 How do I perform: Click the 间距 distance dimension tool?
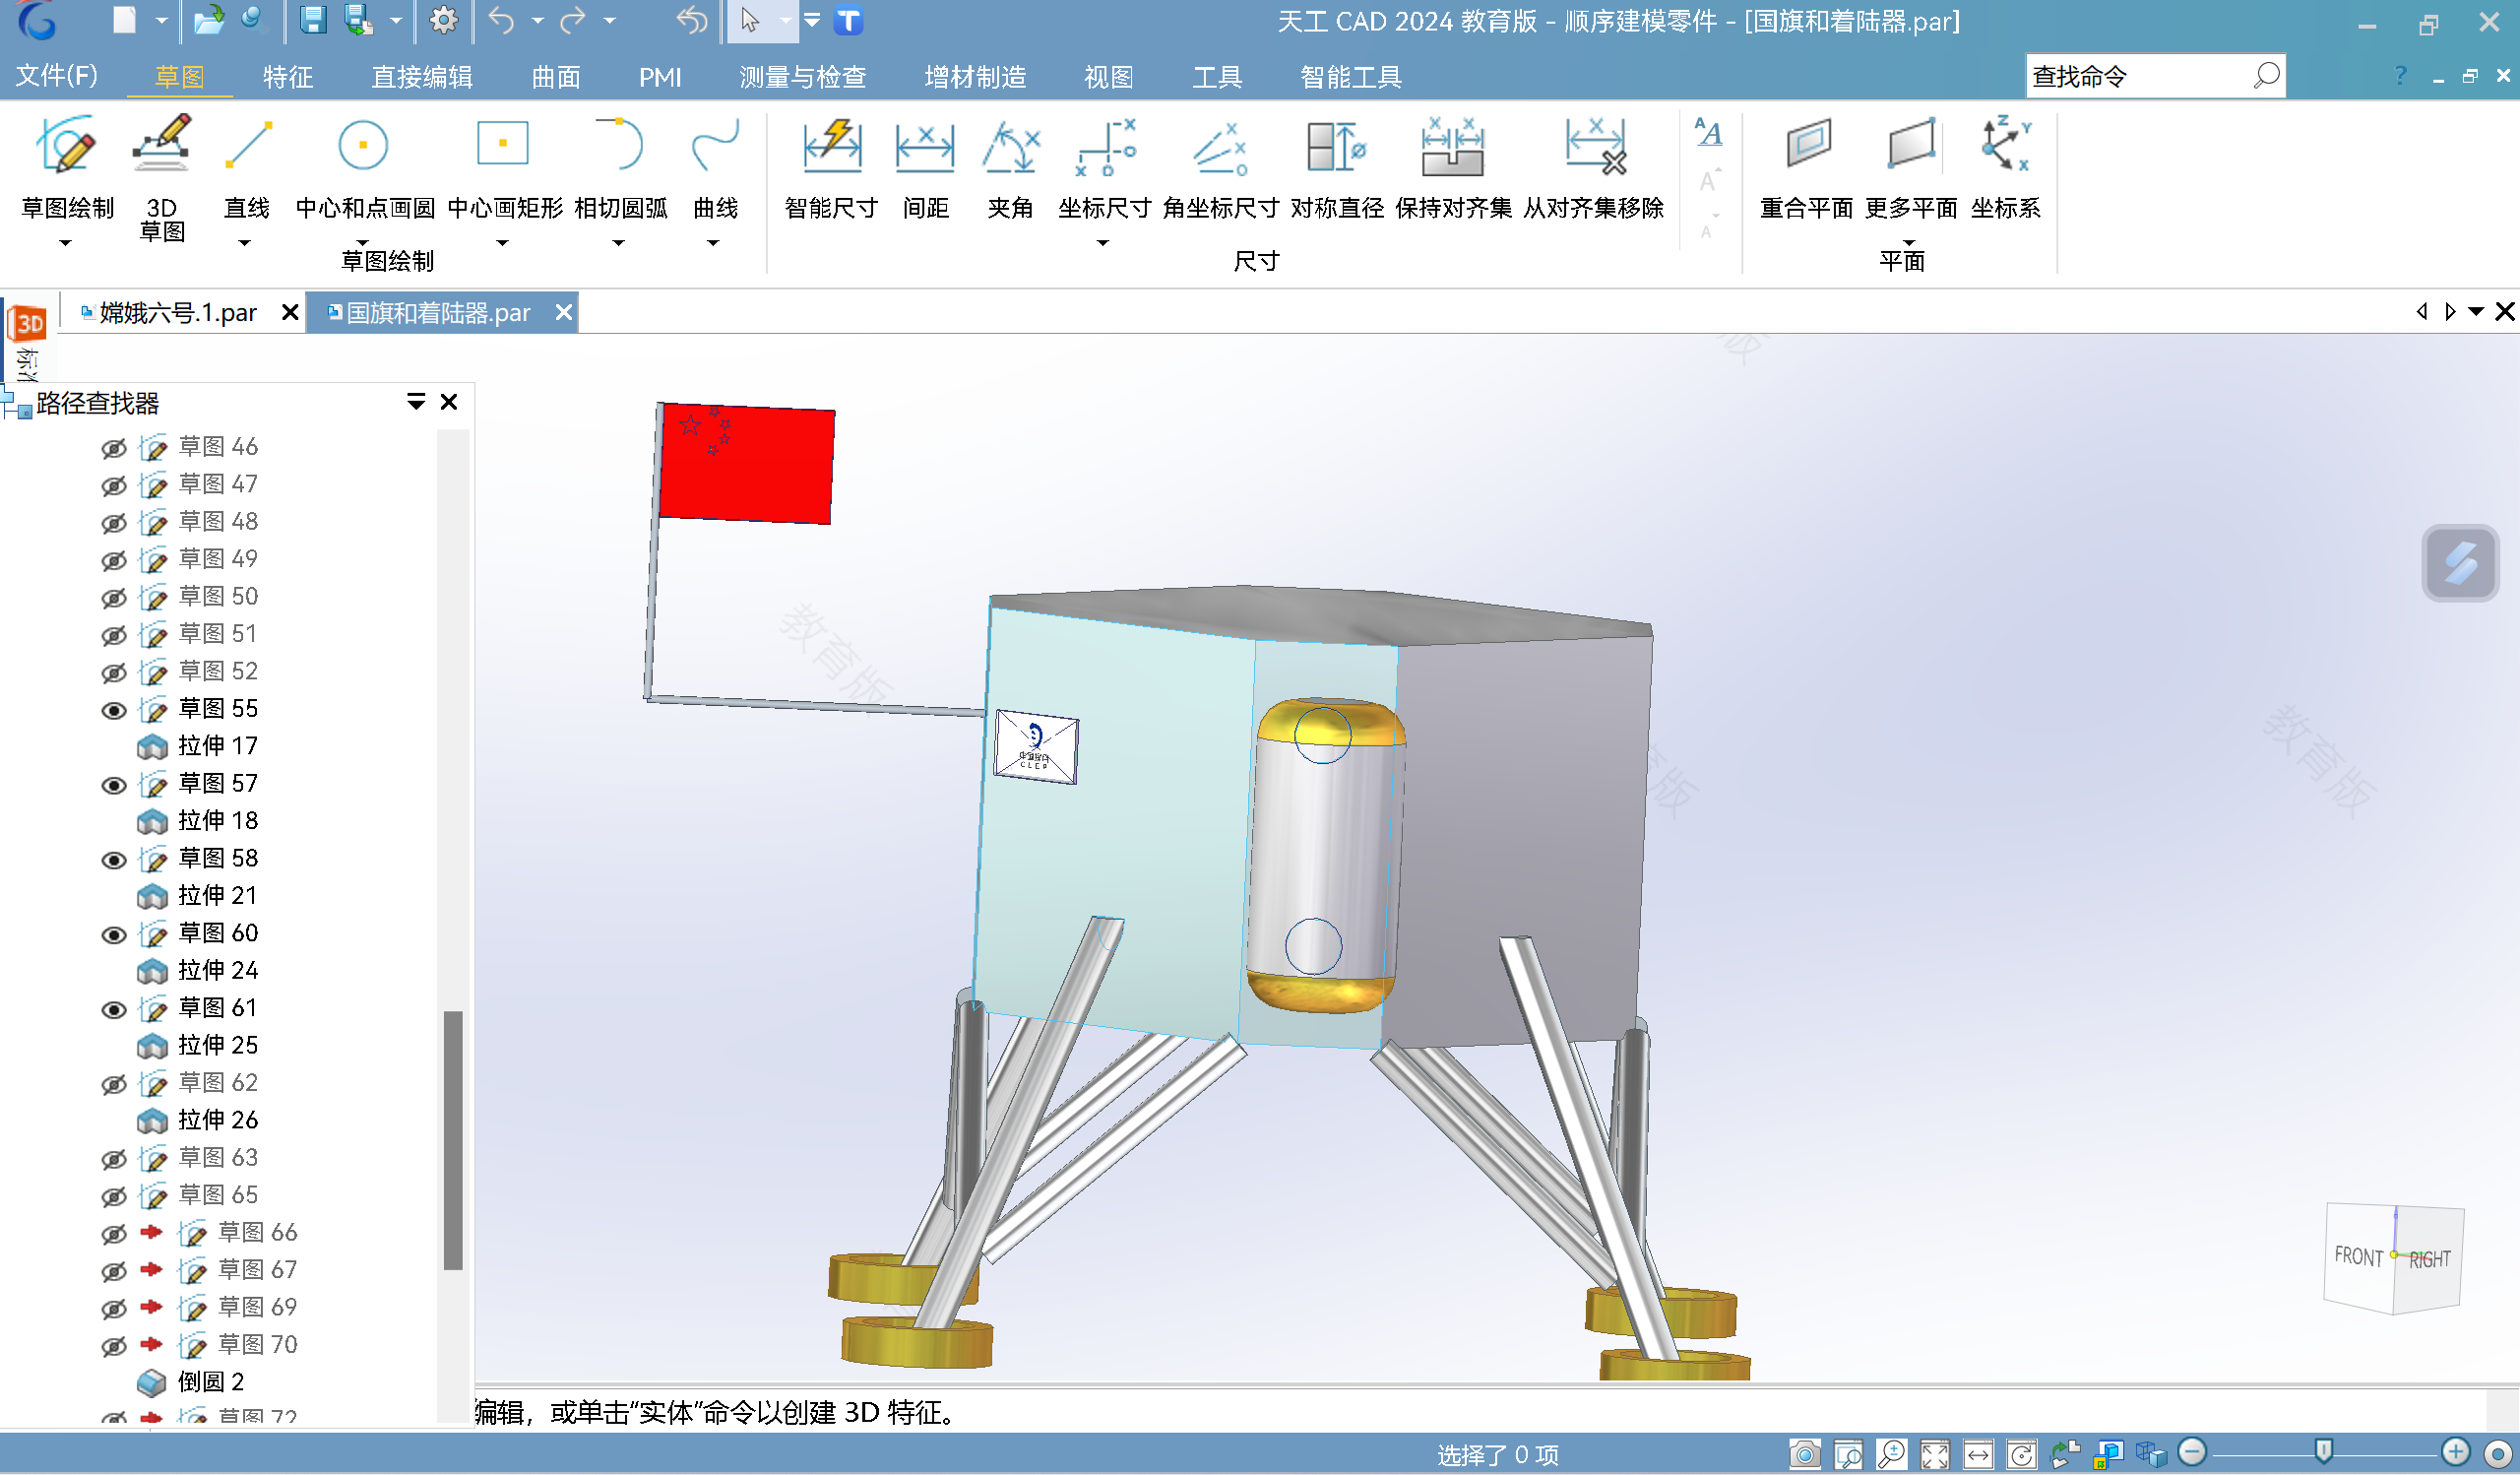tap(925, 166)
